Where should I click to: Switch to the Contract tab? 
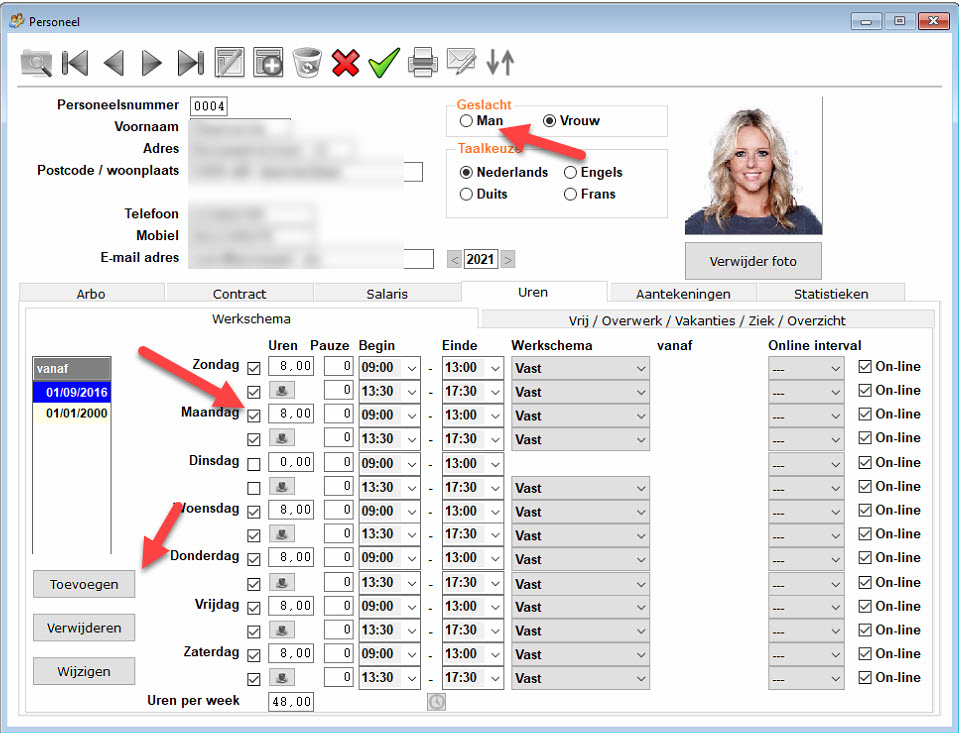point(239,294)
